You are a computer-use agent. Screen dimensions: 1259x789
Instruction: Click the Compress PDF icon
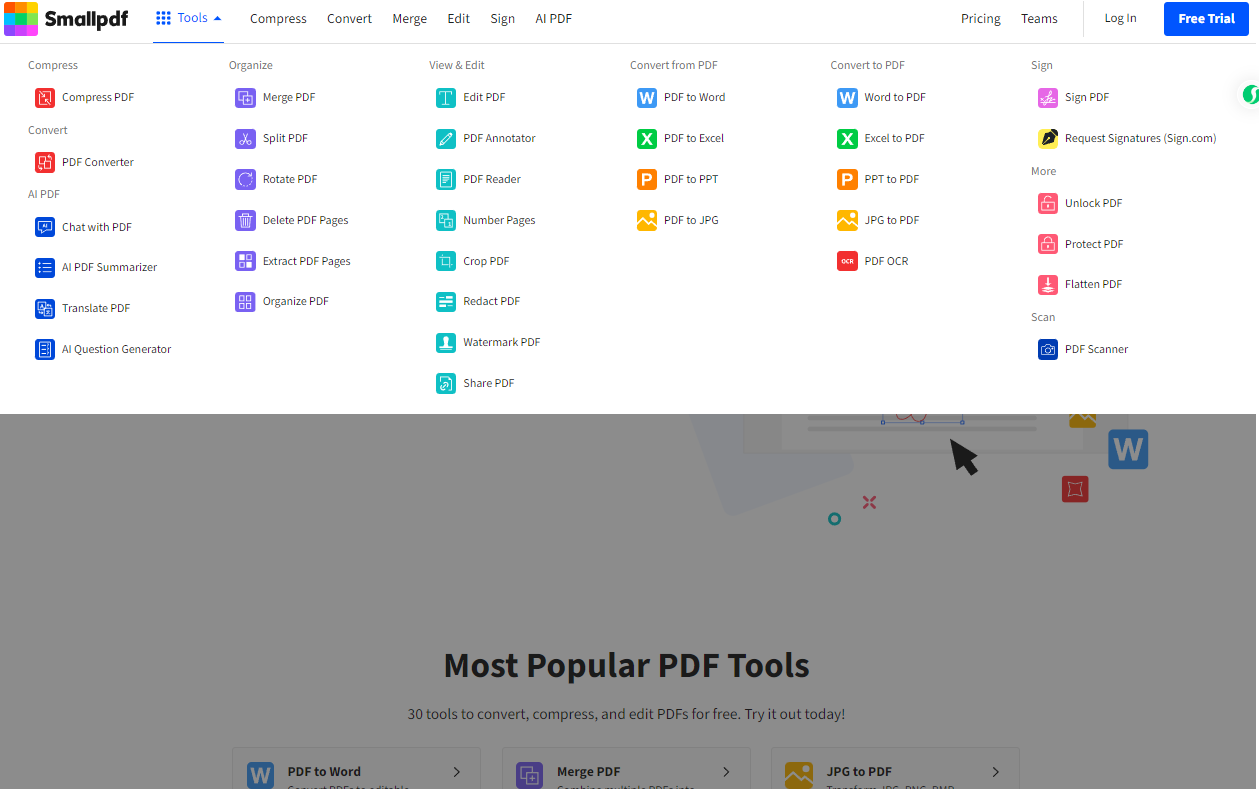(x=45, y=97)
